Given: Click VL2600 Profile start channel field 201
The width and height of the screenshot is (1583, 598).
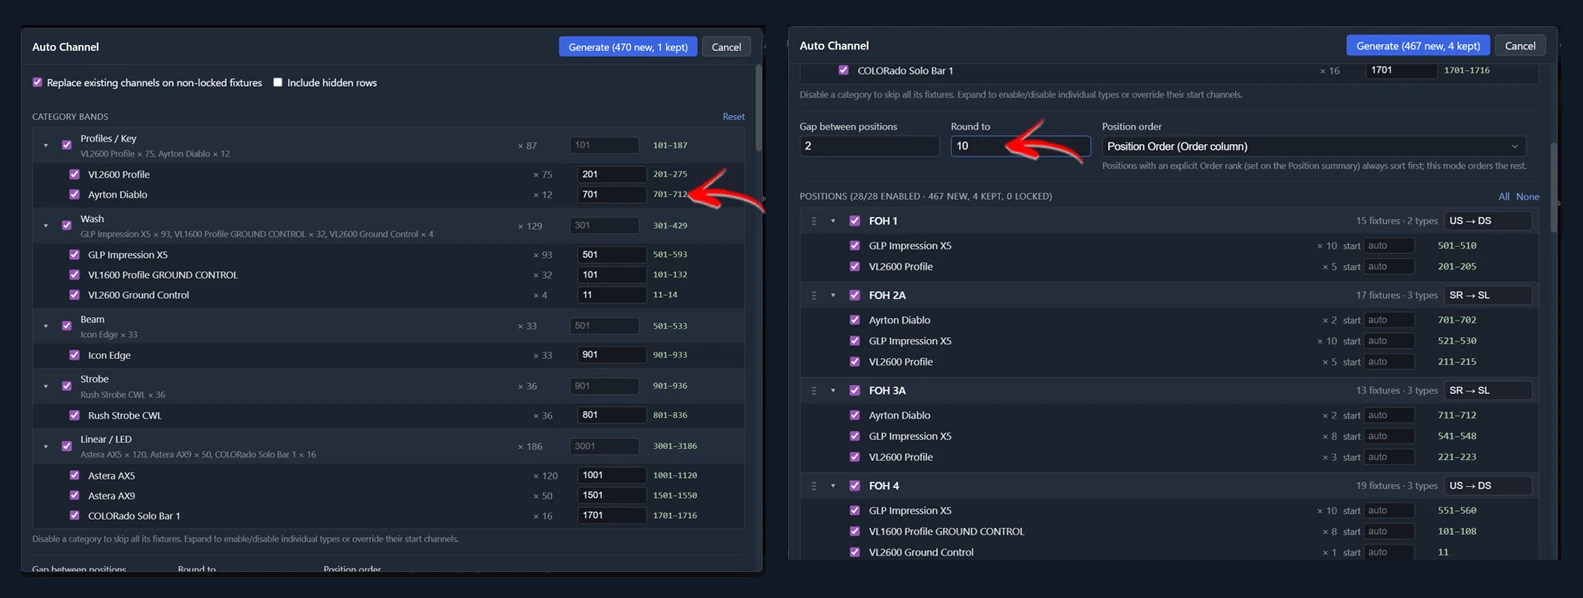Looking at the screenshot, I should 611,174.
